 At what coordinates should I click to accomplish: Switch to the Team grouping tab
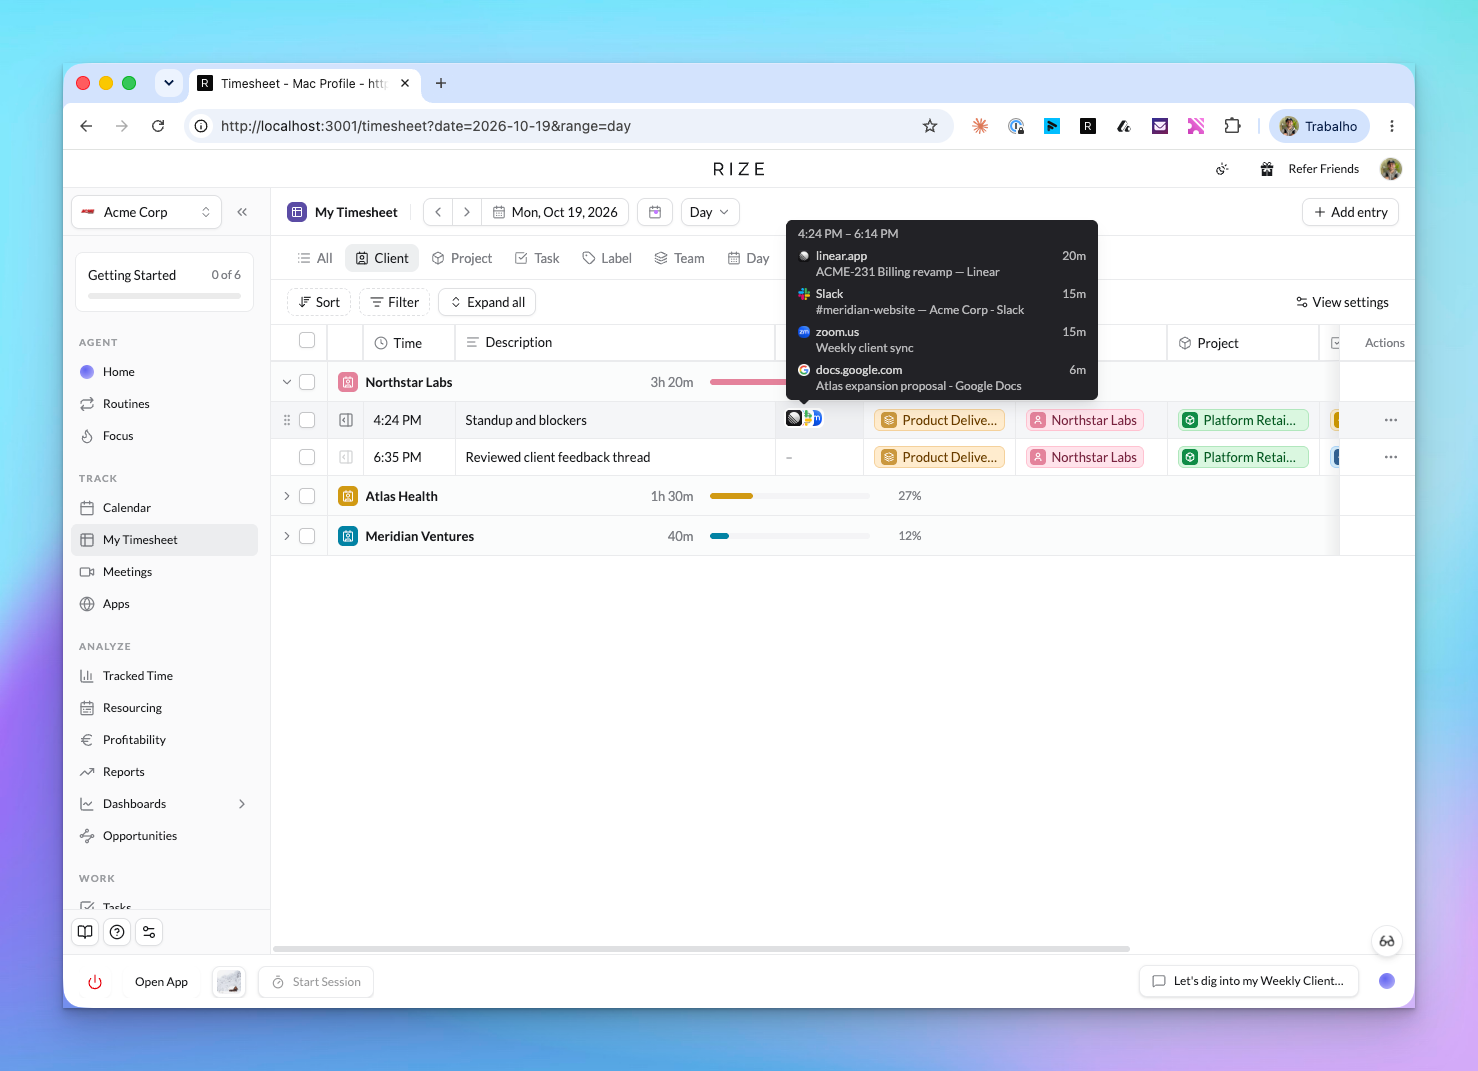point(680,258)
